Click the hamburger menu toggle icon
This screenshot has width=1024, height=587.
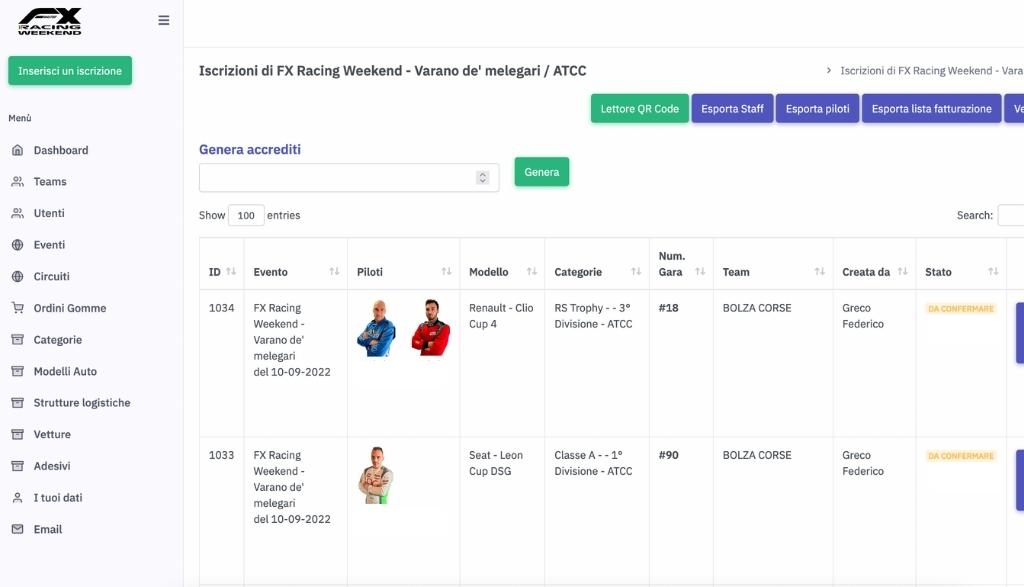click(x=164, y=20)
